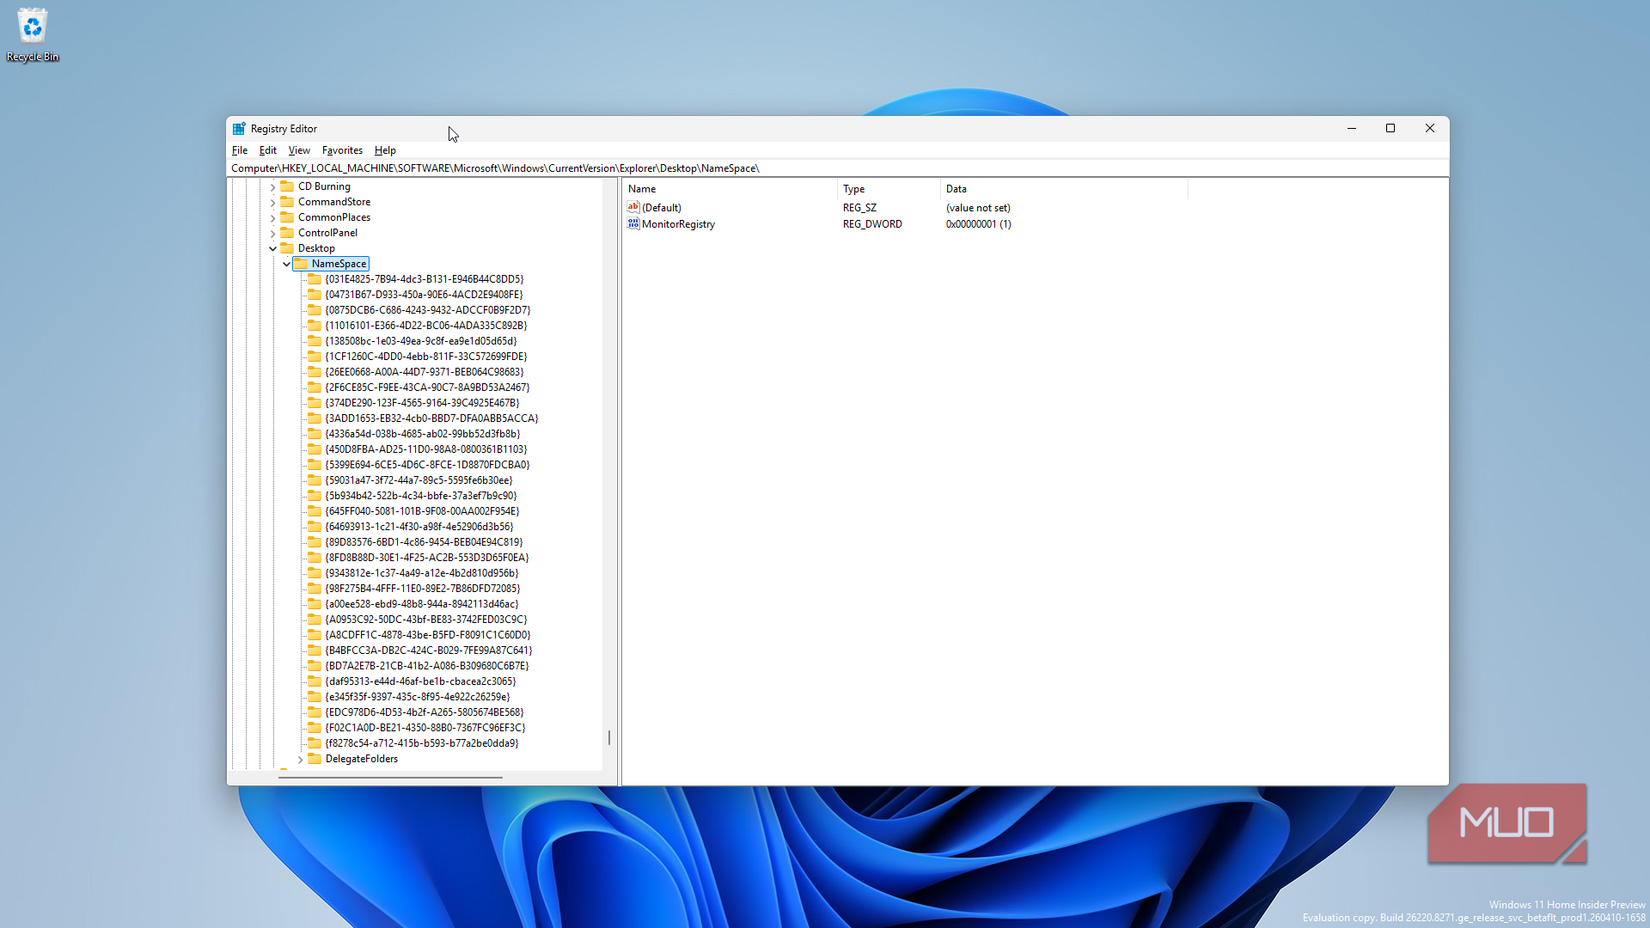Click the Registry Editor icon in the title bar
Screen dimensions: 1650x928
click(x=238, y=128)
